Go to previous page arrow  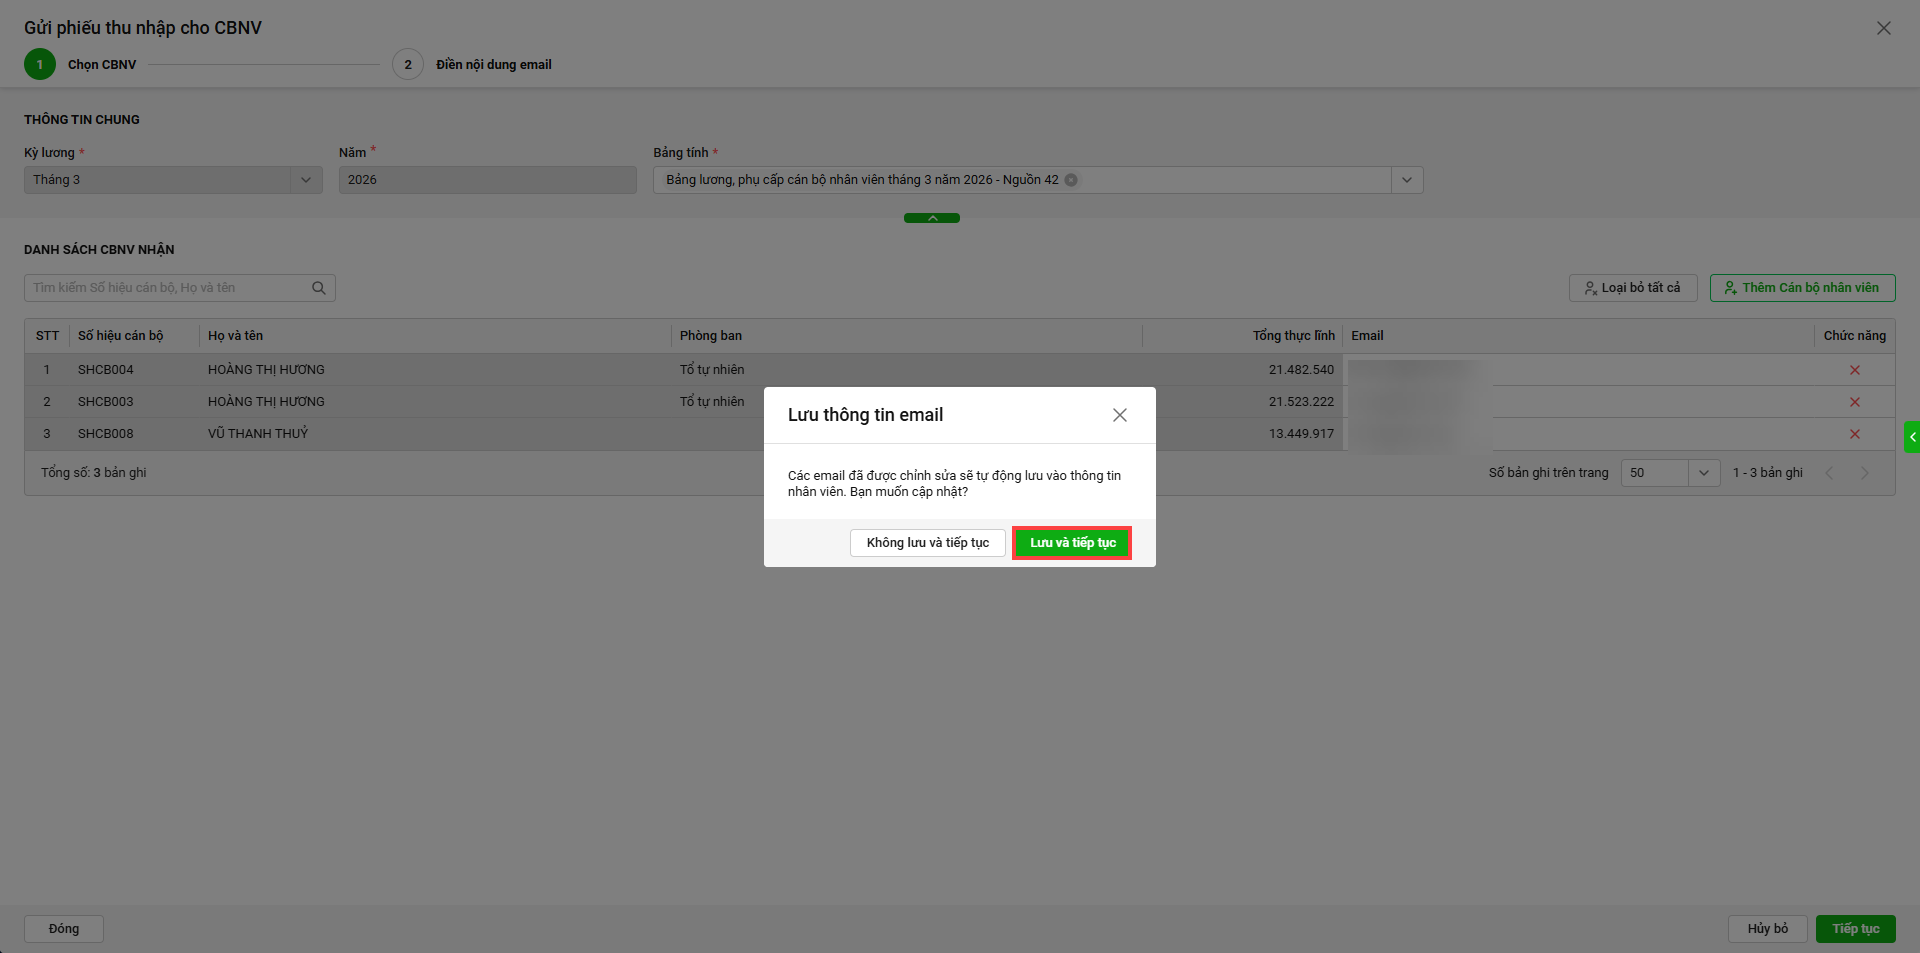pos(1829,473)
